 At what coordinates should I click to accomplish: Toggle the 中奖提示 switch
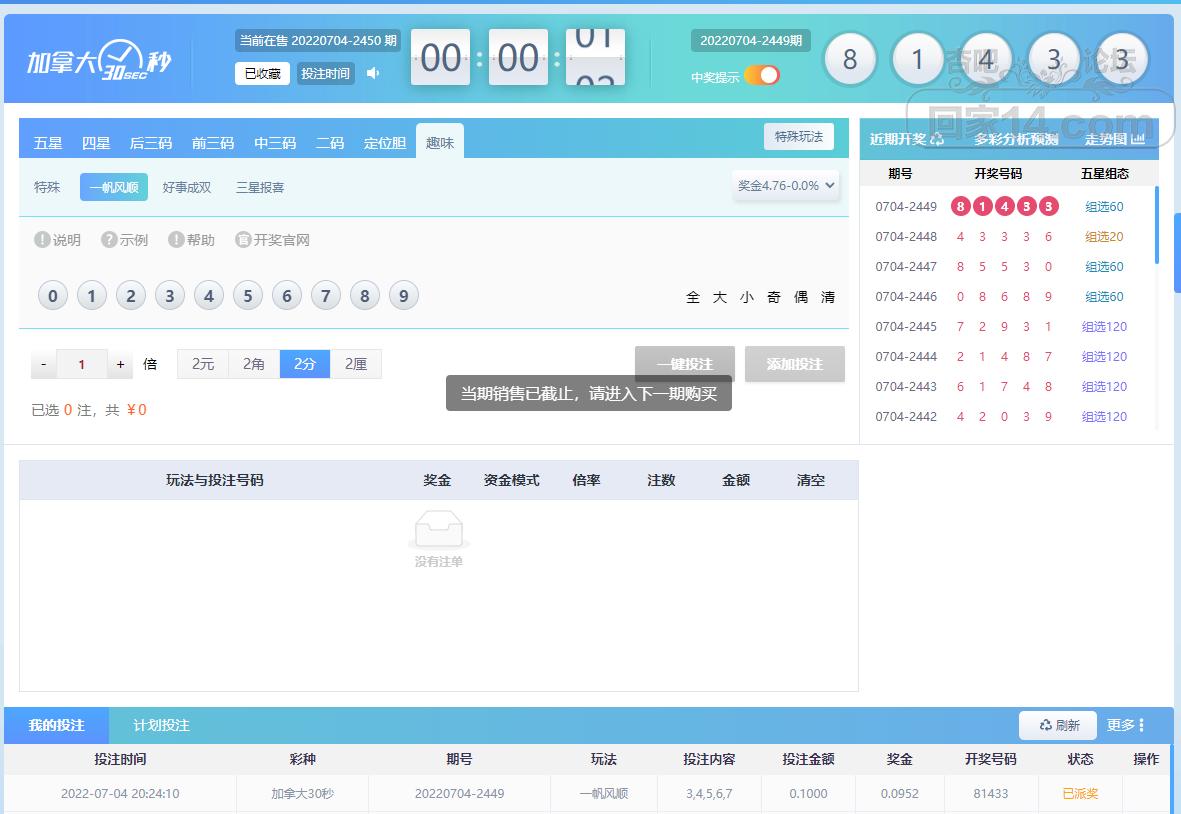[x=762, y=76]
